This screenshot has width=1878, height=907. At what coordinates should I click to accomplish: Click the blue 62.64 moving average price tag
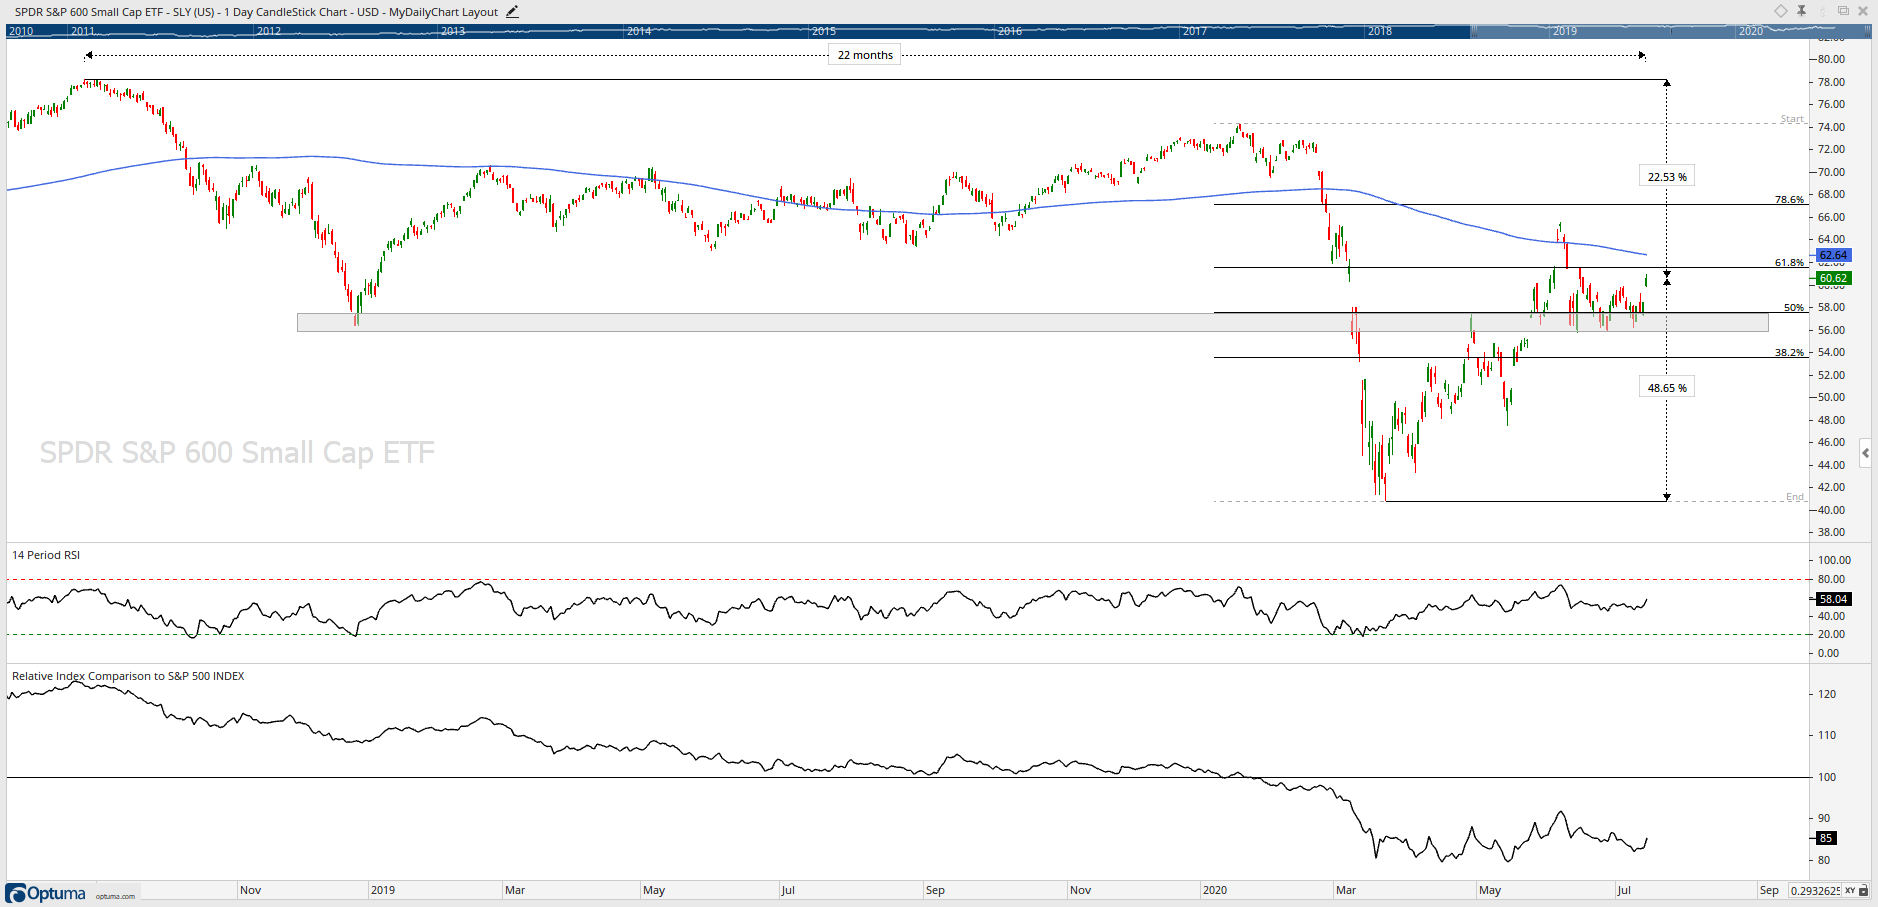pyautogui.click(x=1833, y=256)
